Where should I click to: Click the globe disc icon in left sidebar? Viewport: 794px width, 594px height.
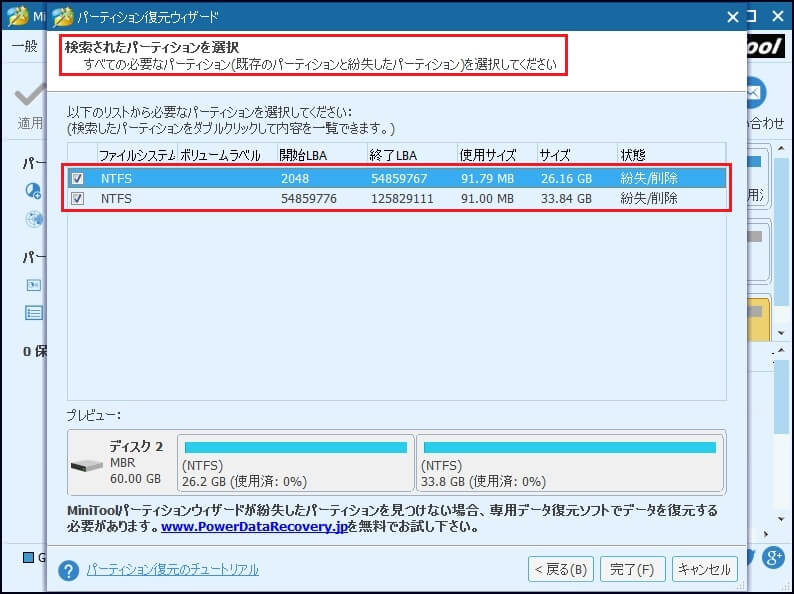34,220
